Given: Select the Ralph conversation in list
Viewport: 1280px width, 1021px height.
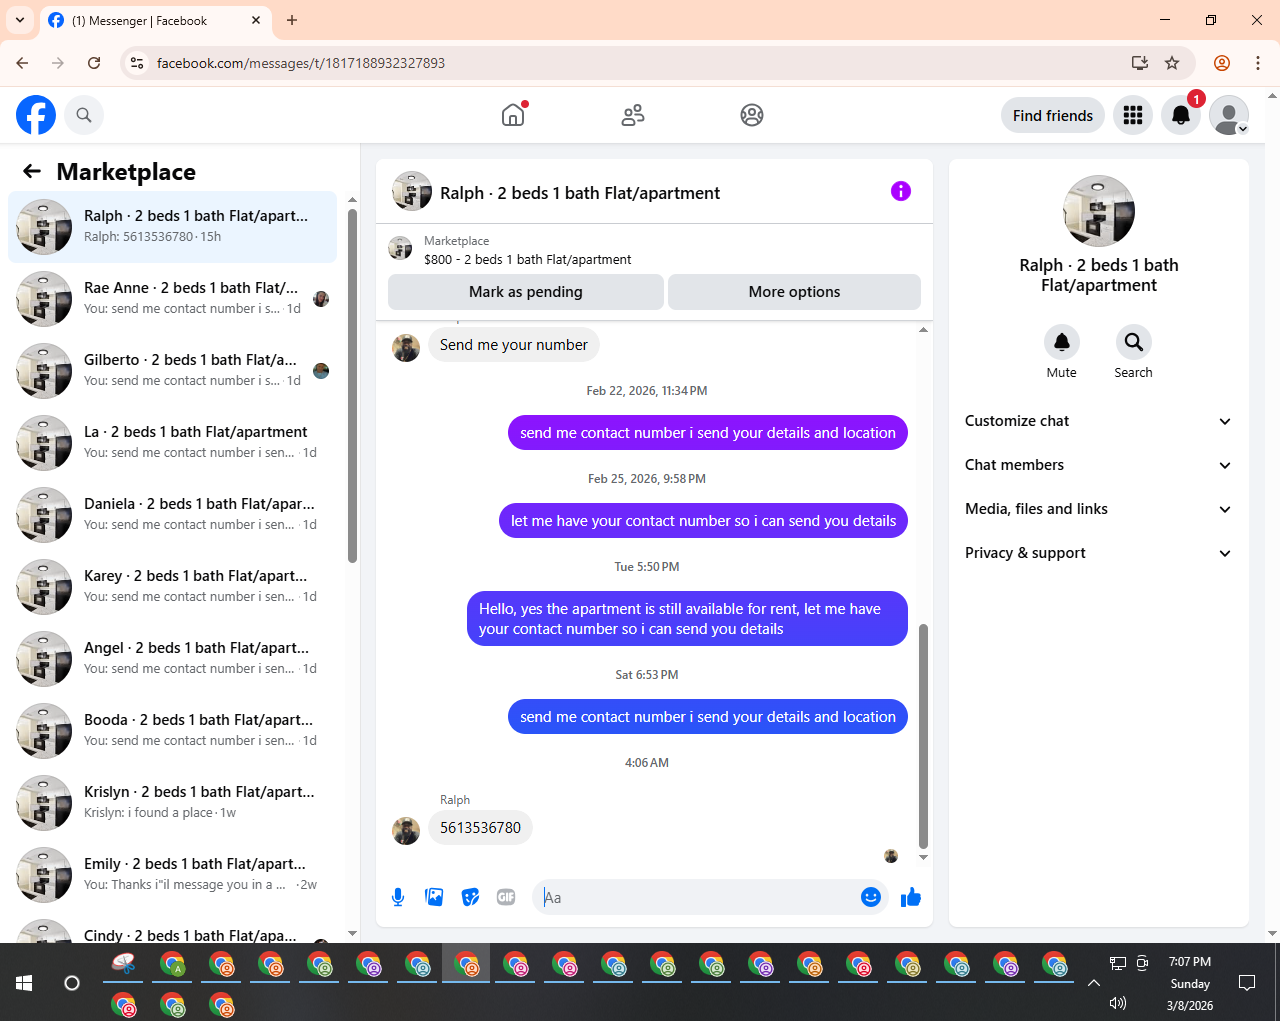Looking at the screenshot, I should click(x=173, y=227).
